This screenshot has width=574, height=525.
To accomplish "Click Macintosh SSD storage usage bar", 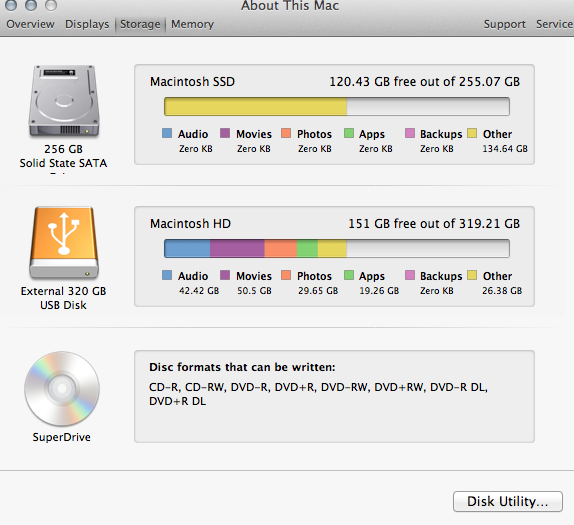I will coord(337,107).
